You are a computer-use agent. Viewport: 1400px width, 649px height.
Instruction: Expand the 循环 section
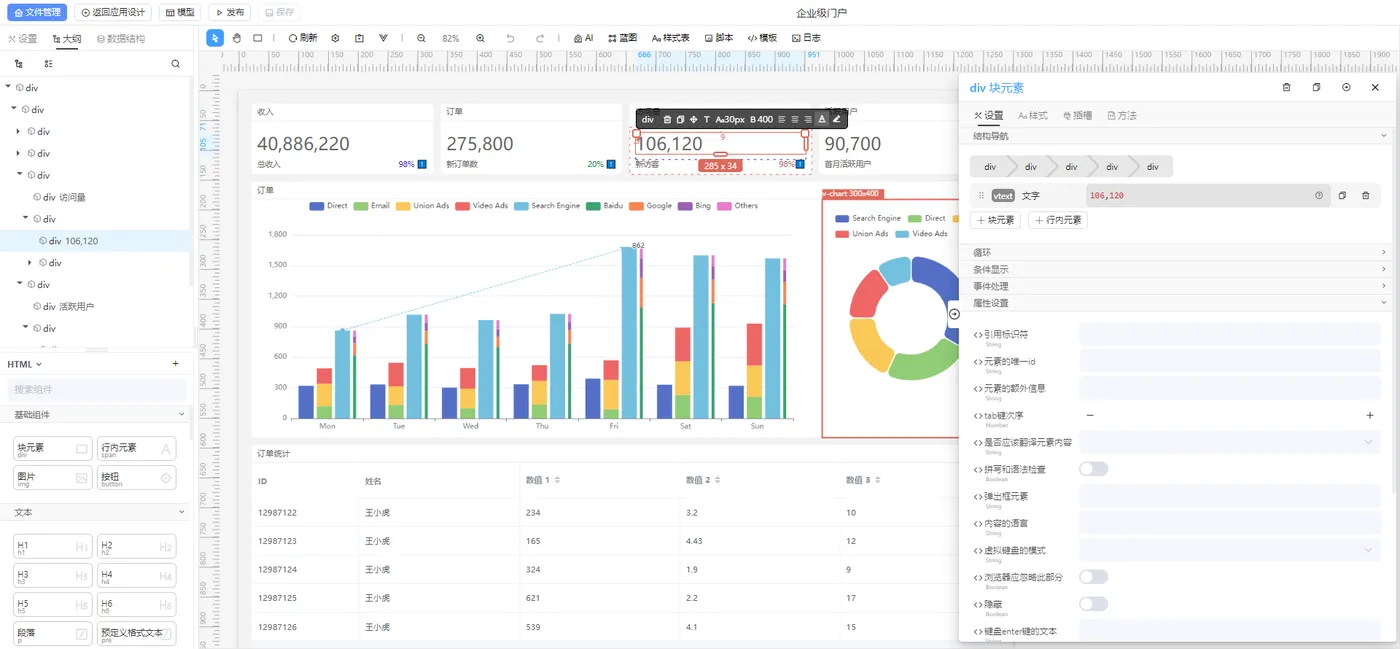pos(1179,253)
